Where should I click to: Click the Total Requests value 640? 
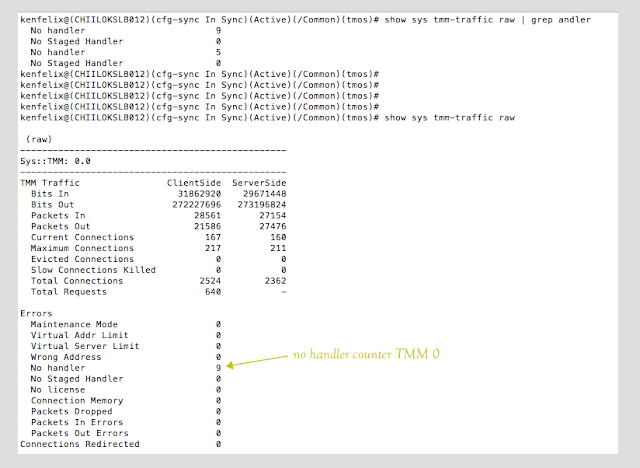pyautogui.click(x=213, y=292)
